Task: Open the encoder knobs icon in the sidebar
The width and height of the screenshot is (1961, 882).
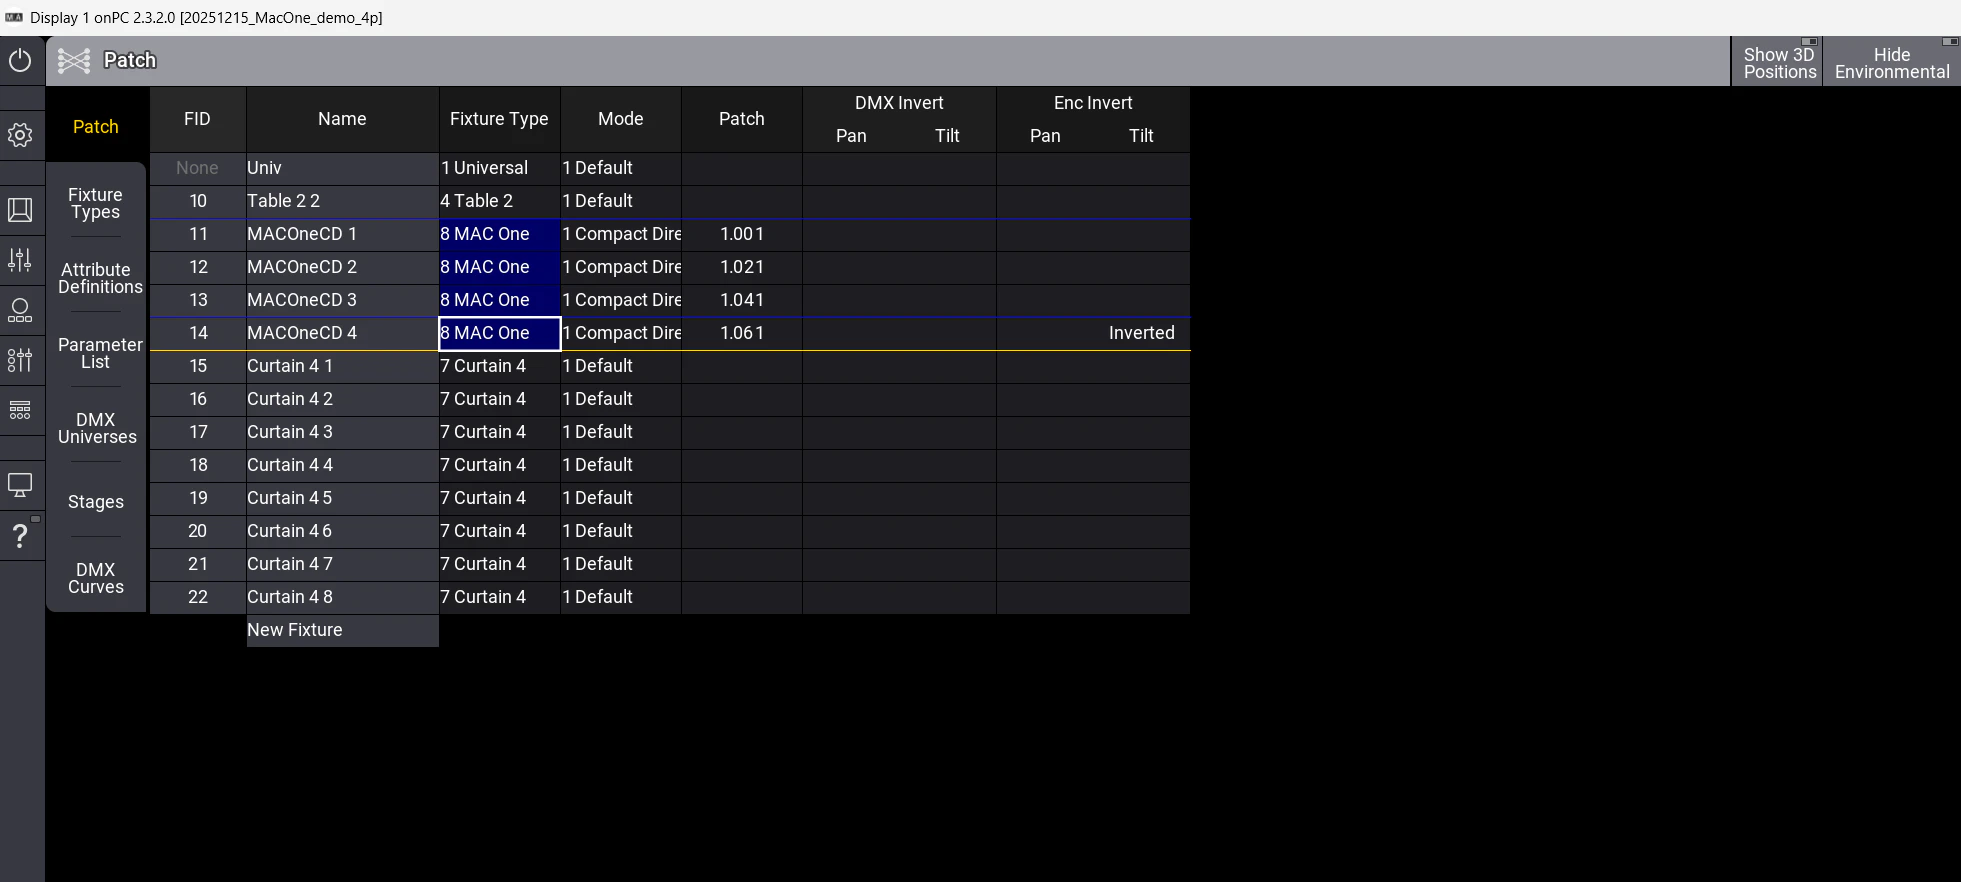Action: (21, 360)
